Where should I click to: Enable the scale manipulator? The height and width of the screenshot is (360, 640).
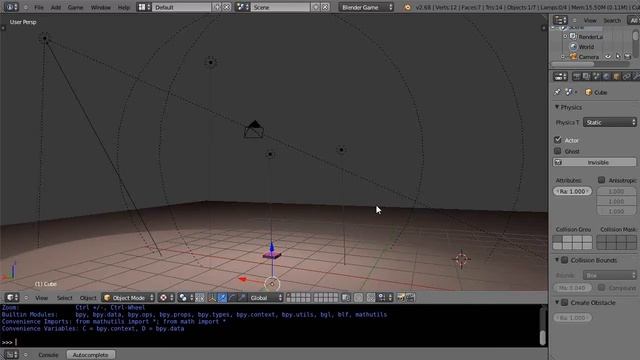tap(242, 298)
